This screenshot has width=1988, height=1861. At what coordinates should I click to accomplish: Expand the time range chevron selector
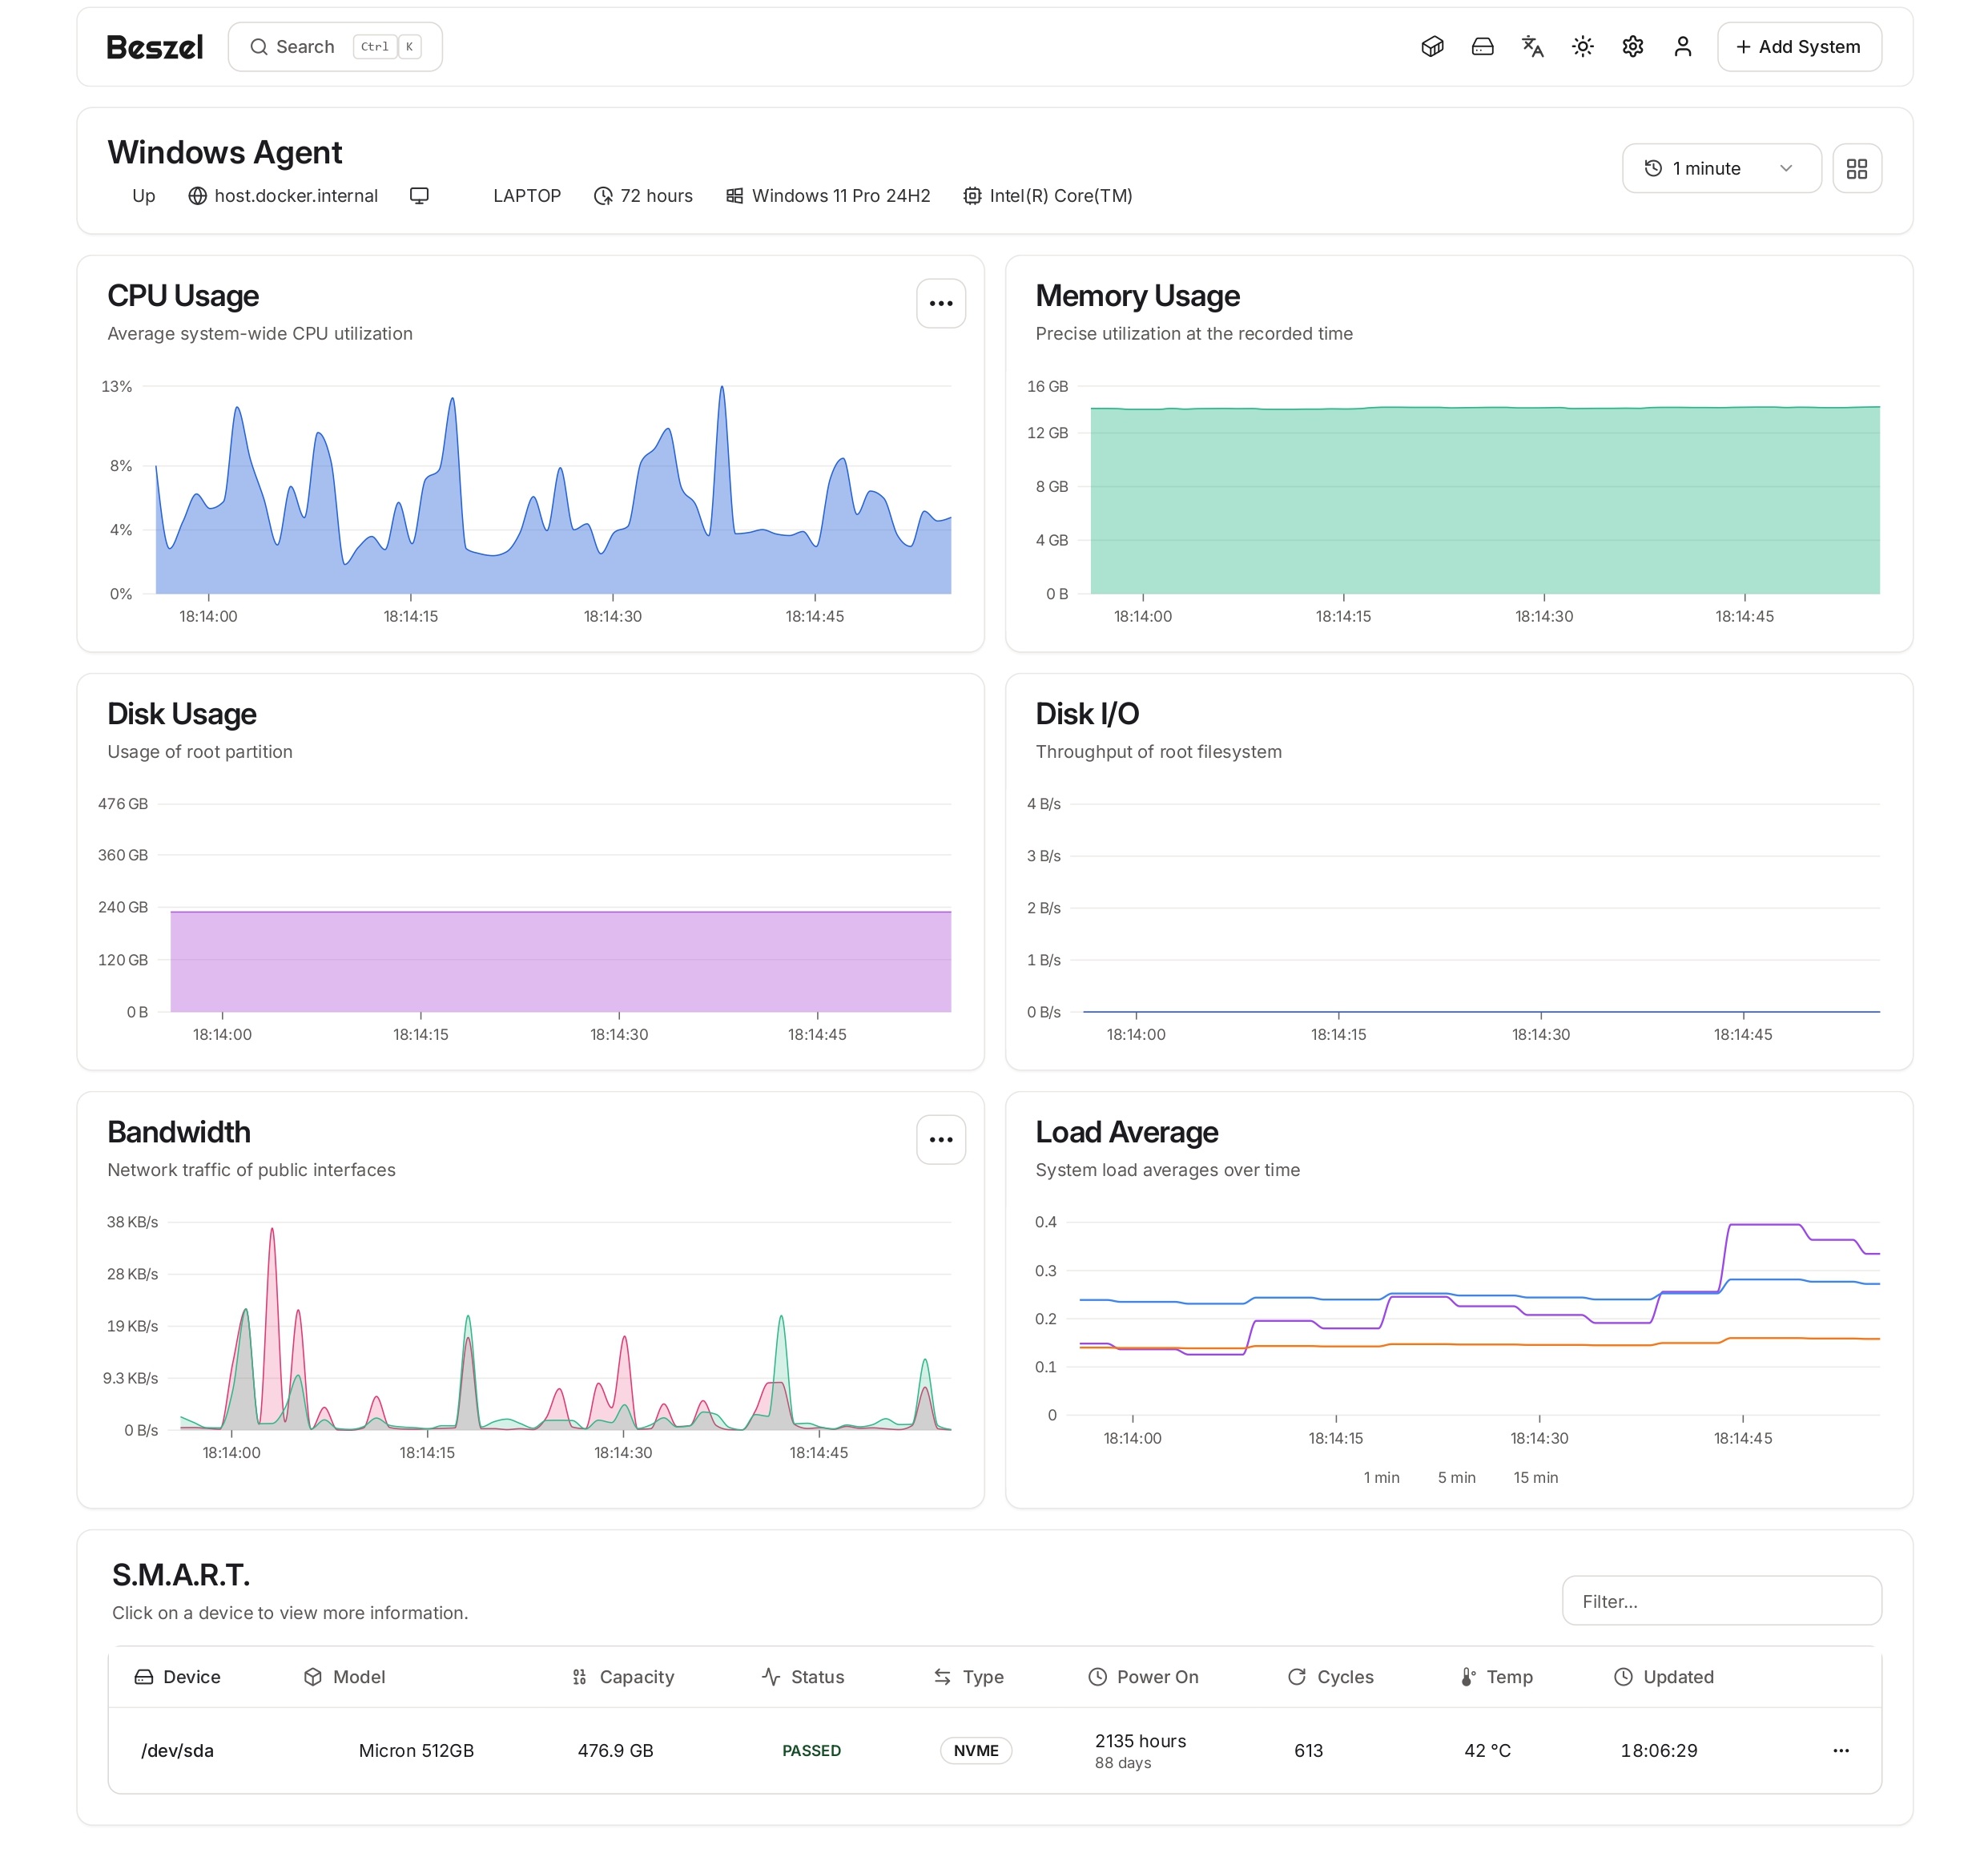click(x=1788, y=168)
